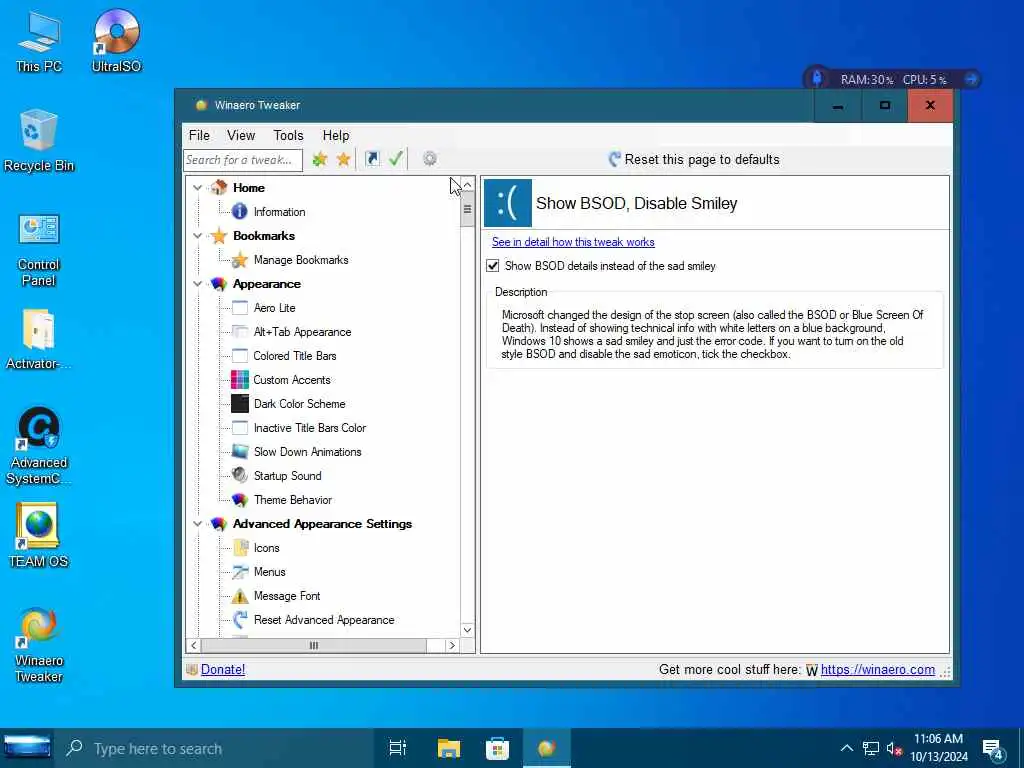Select Alt+Tab Appearance tree item
Screen dimensions: 1024x768
(x=302, y=332)
